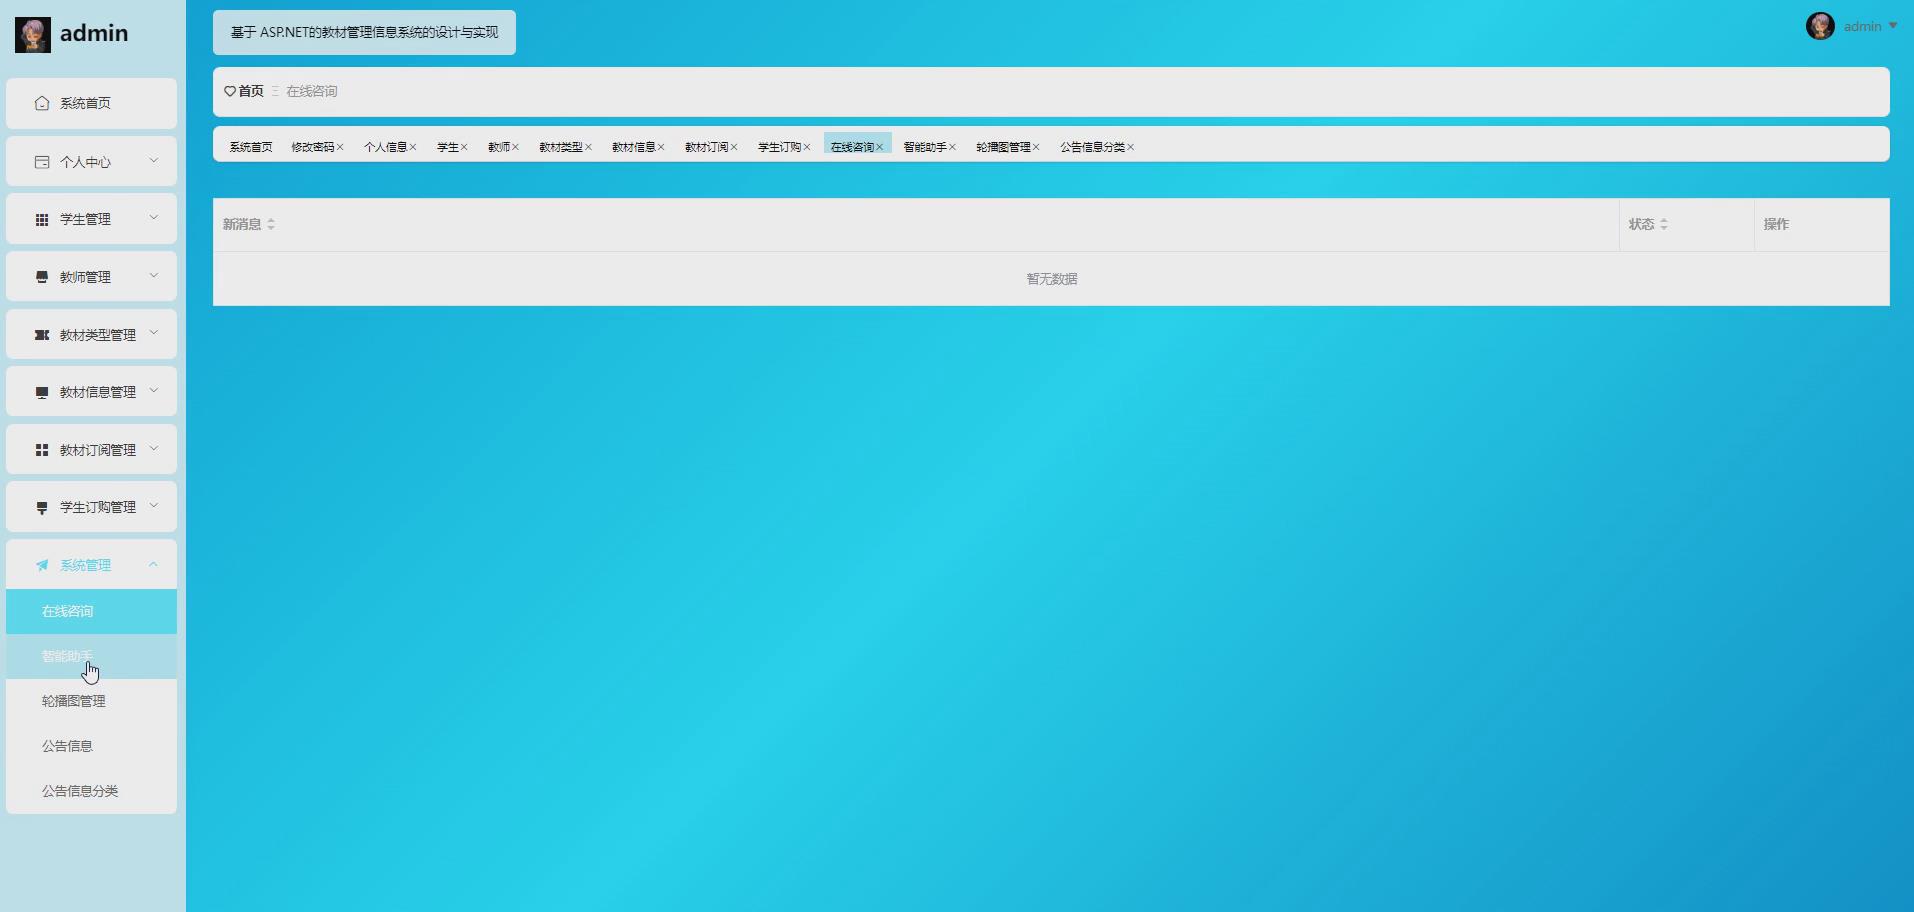Close the 教材订阅 tab

tap(734, 147)
